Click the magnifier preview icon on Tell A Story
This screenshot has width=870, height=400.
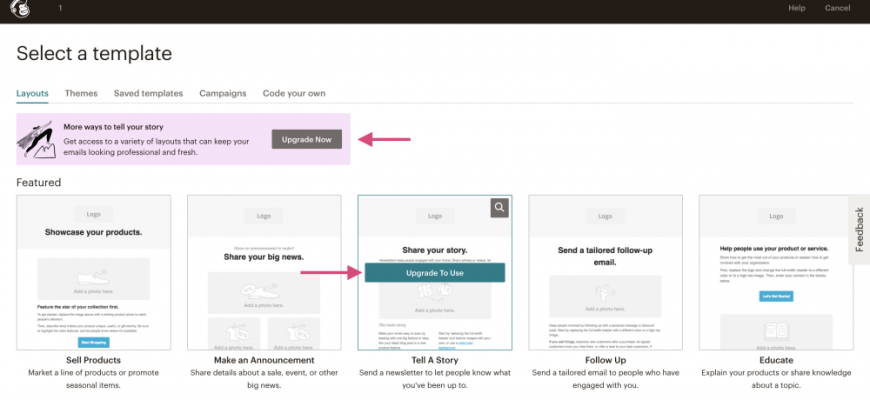click(x=501, y=207)
